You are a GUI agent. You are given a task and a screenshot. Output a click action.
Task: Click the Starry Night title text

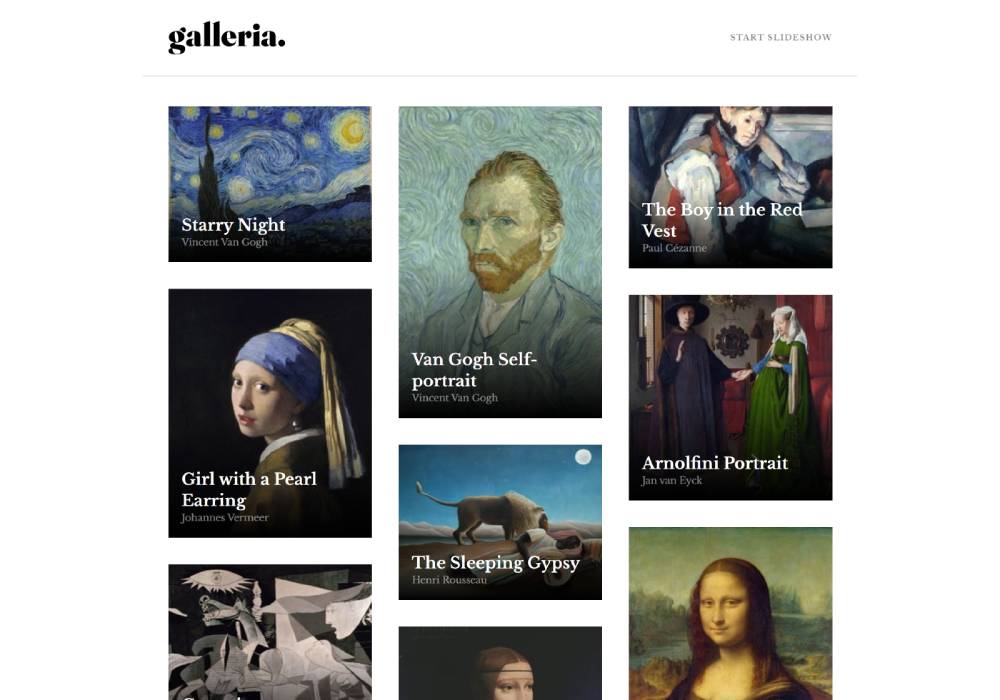233,225
